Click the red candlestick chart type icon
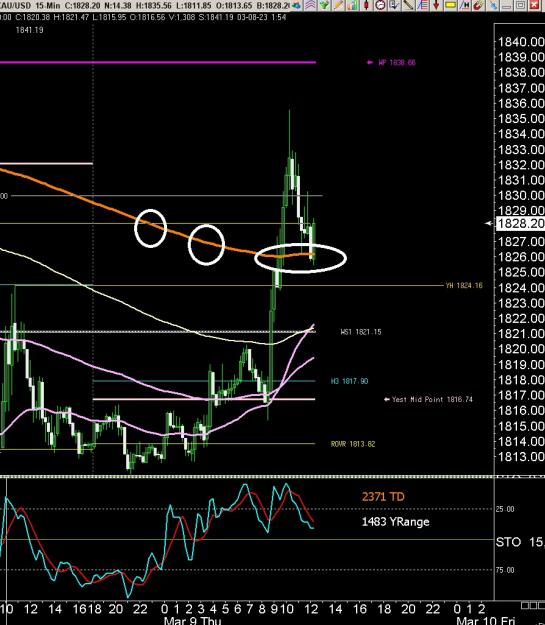 point(366,5)
